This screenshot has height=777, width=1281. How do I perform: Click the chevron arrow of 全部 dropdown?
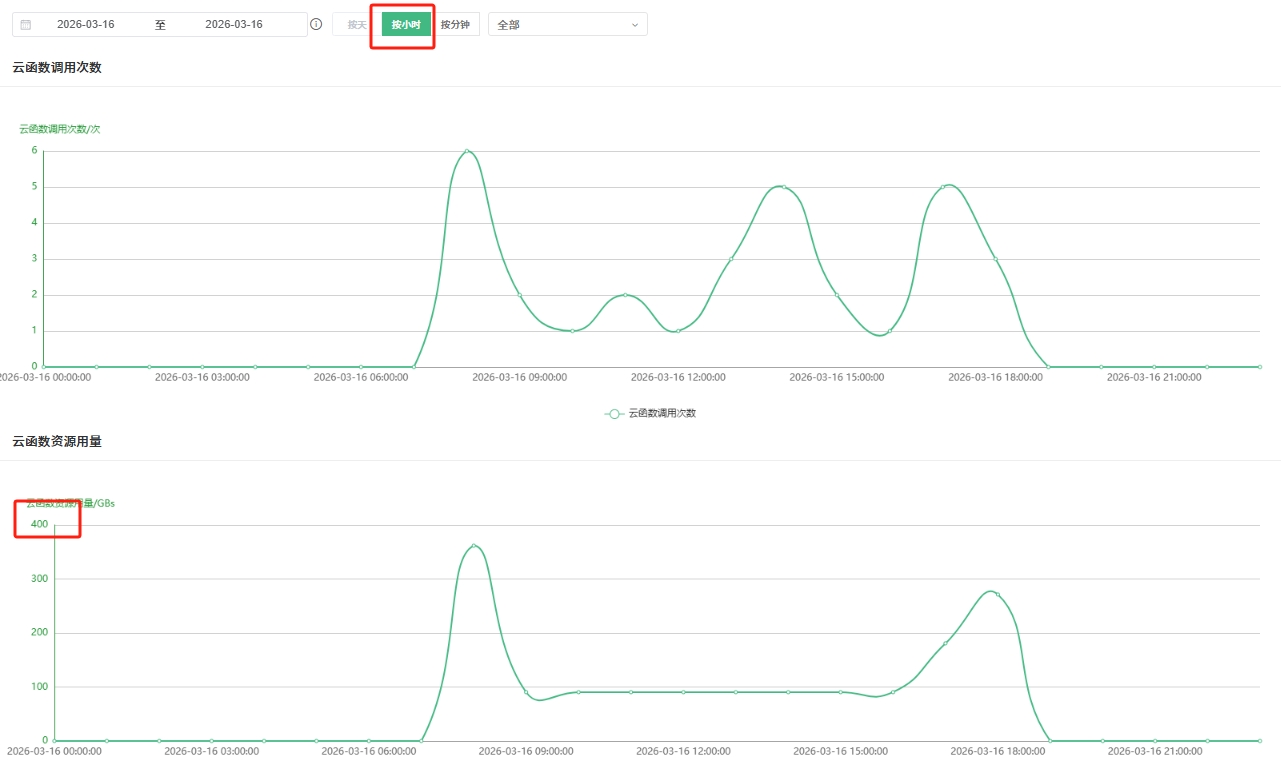click(634, 25)
